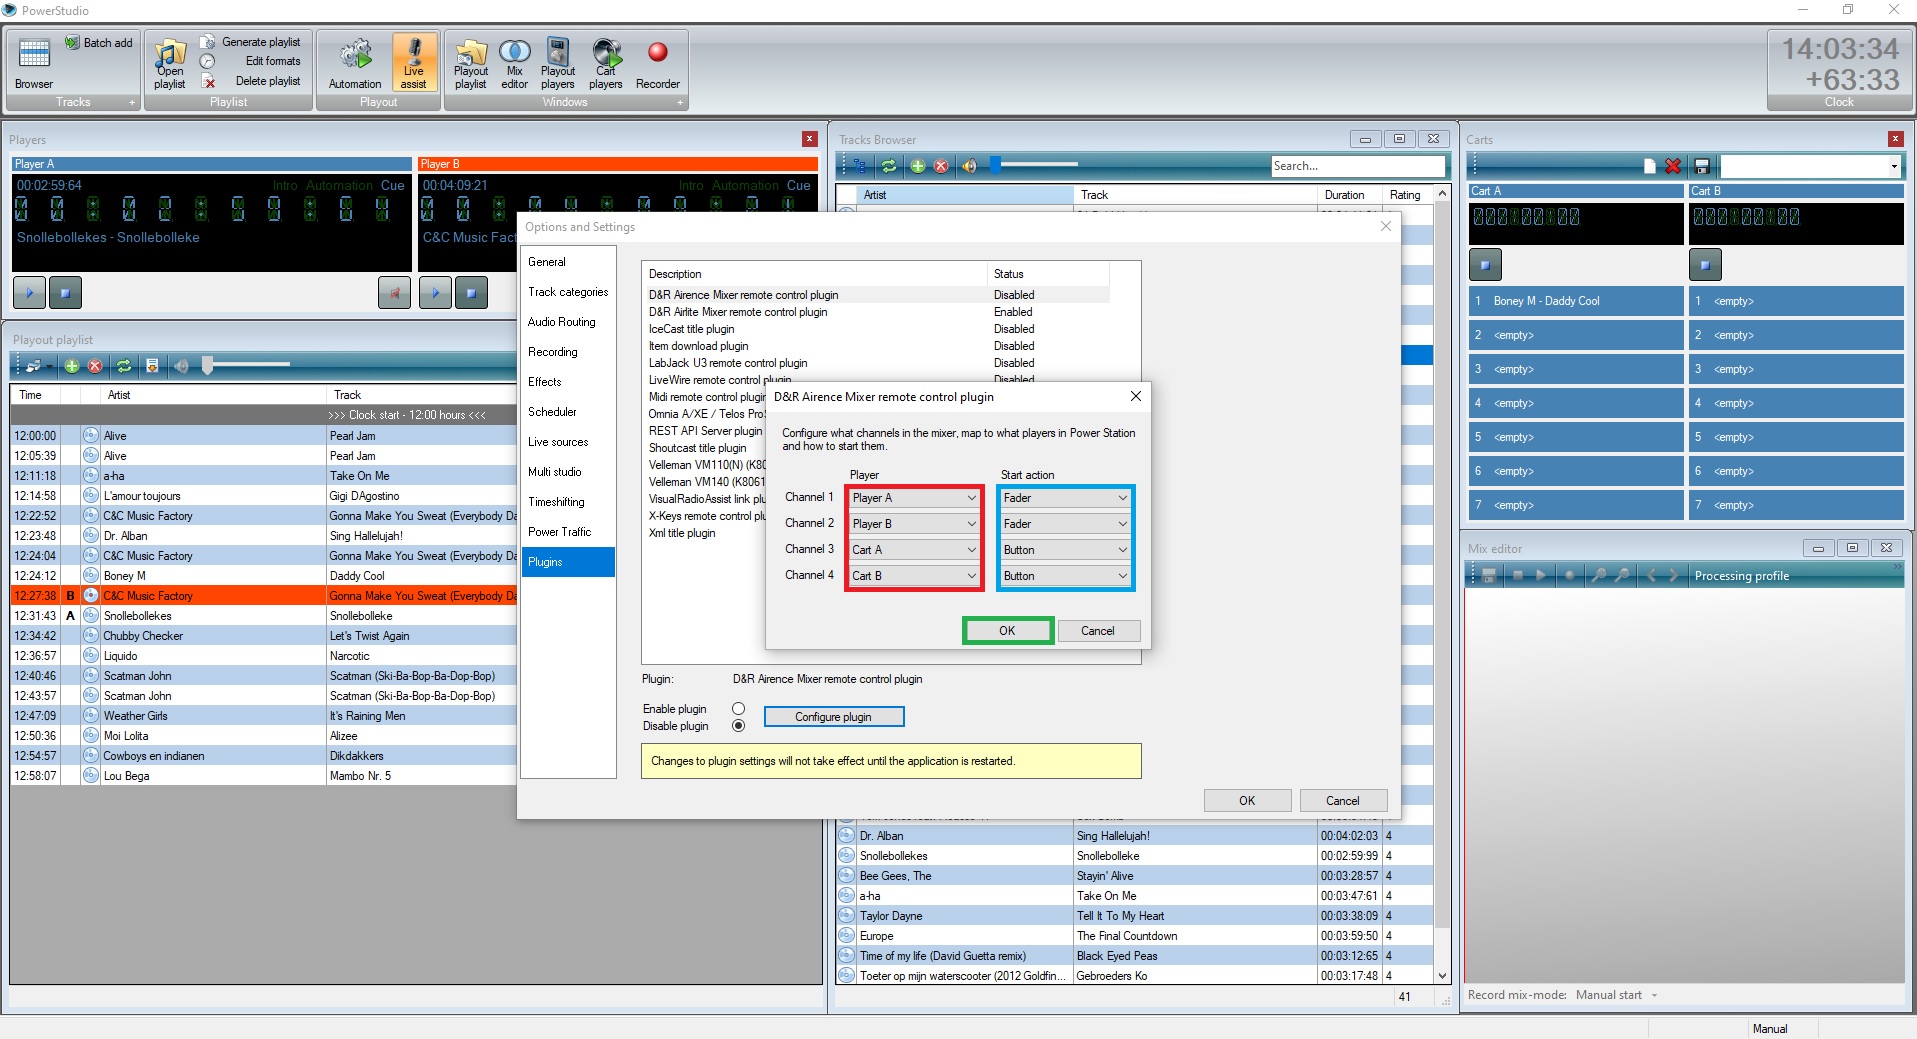Click the Automation playout icon

point(355,62)
